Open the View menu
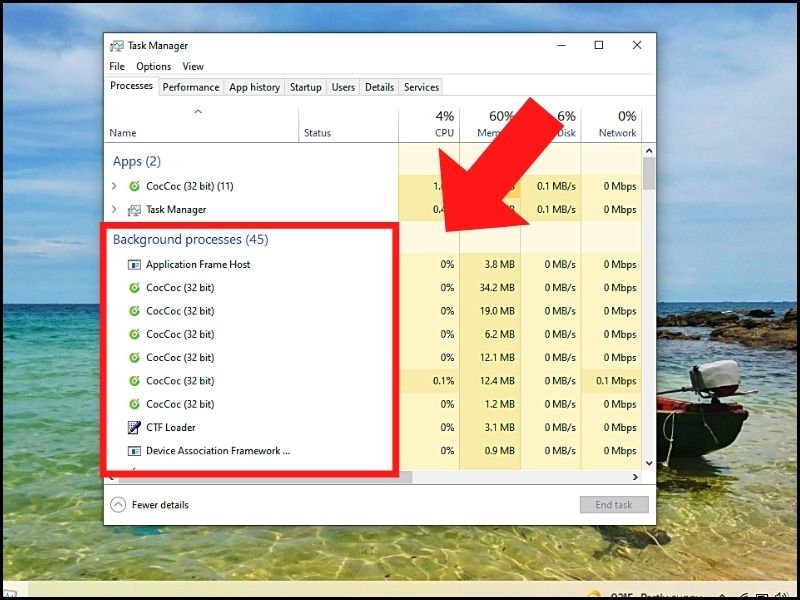 (x=193, y=66)
